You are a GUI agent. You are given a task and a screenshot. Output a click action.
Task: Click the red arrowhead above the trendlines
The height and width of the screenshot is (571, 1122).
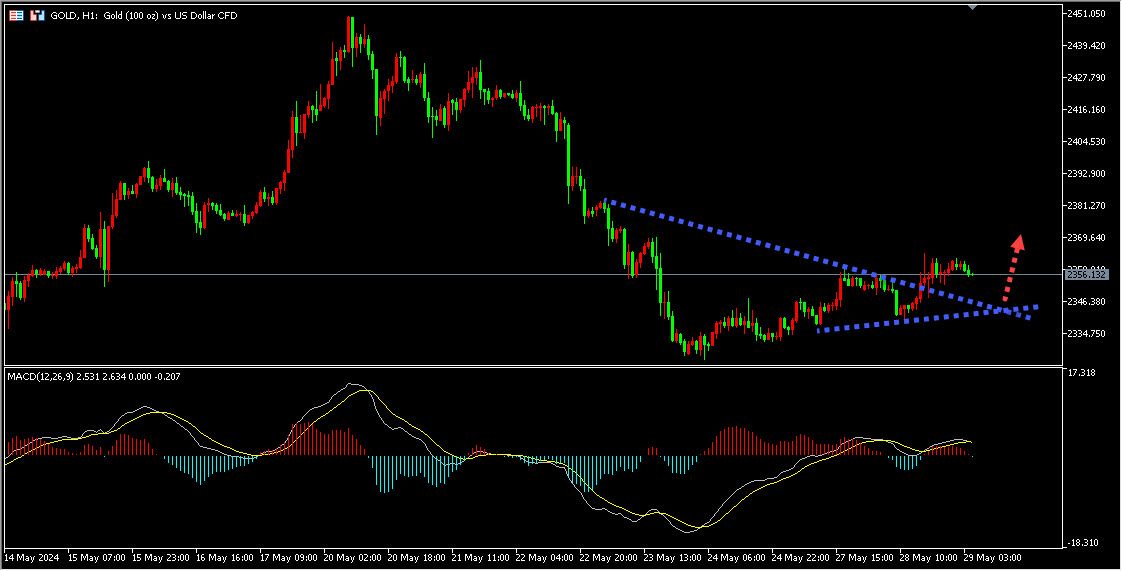pyautogui.click(x=1018, y=242)
